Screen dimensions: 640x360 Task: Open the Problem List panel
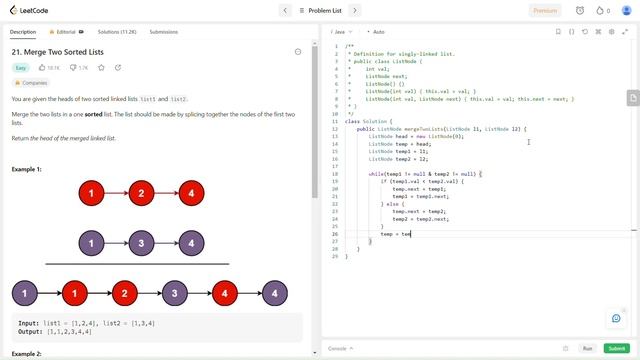pos(320,11)
